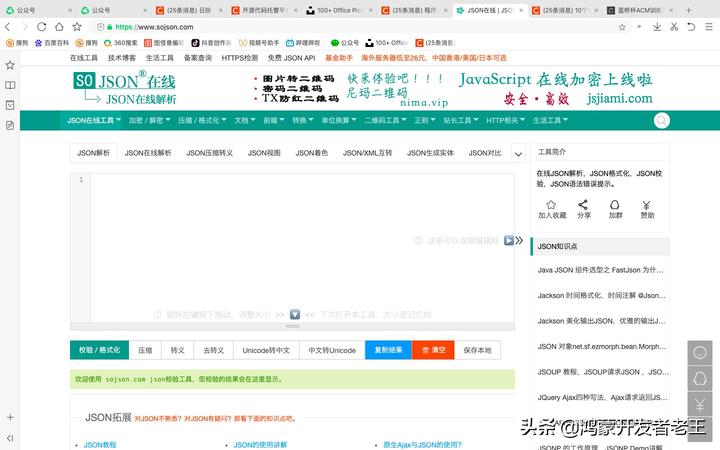Viewport: 720px width, 450px height.
Task: Switch to the JSON着色 tab
Action: point(312,153)
